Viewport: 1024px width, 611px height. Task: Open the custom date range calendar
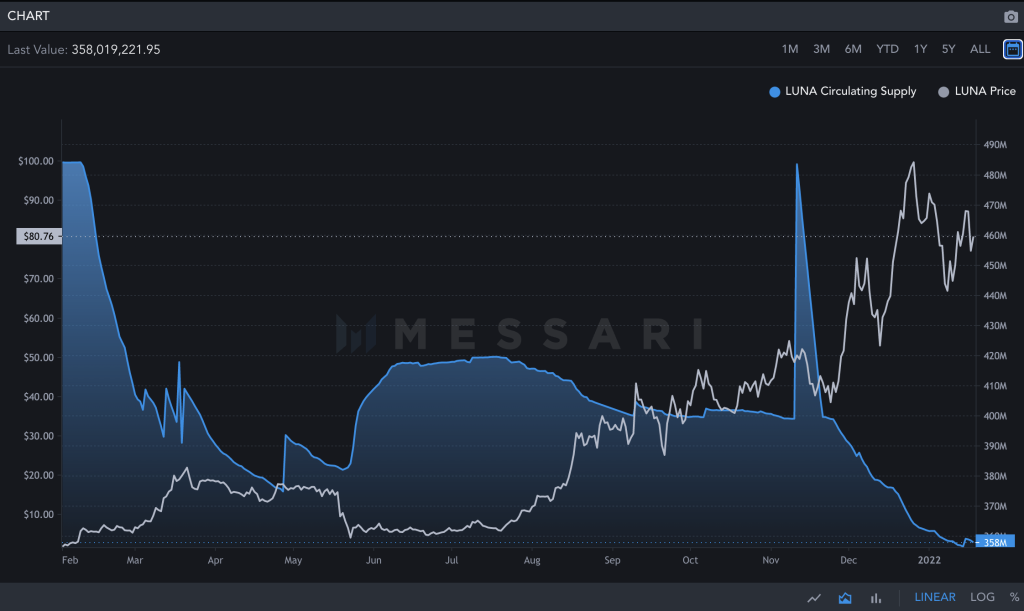1012,49
